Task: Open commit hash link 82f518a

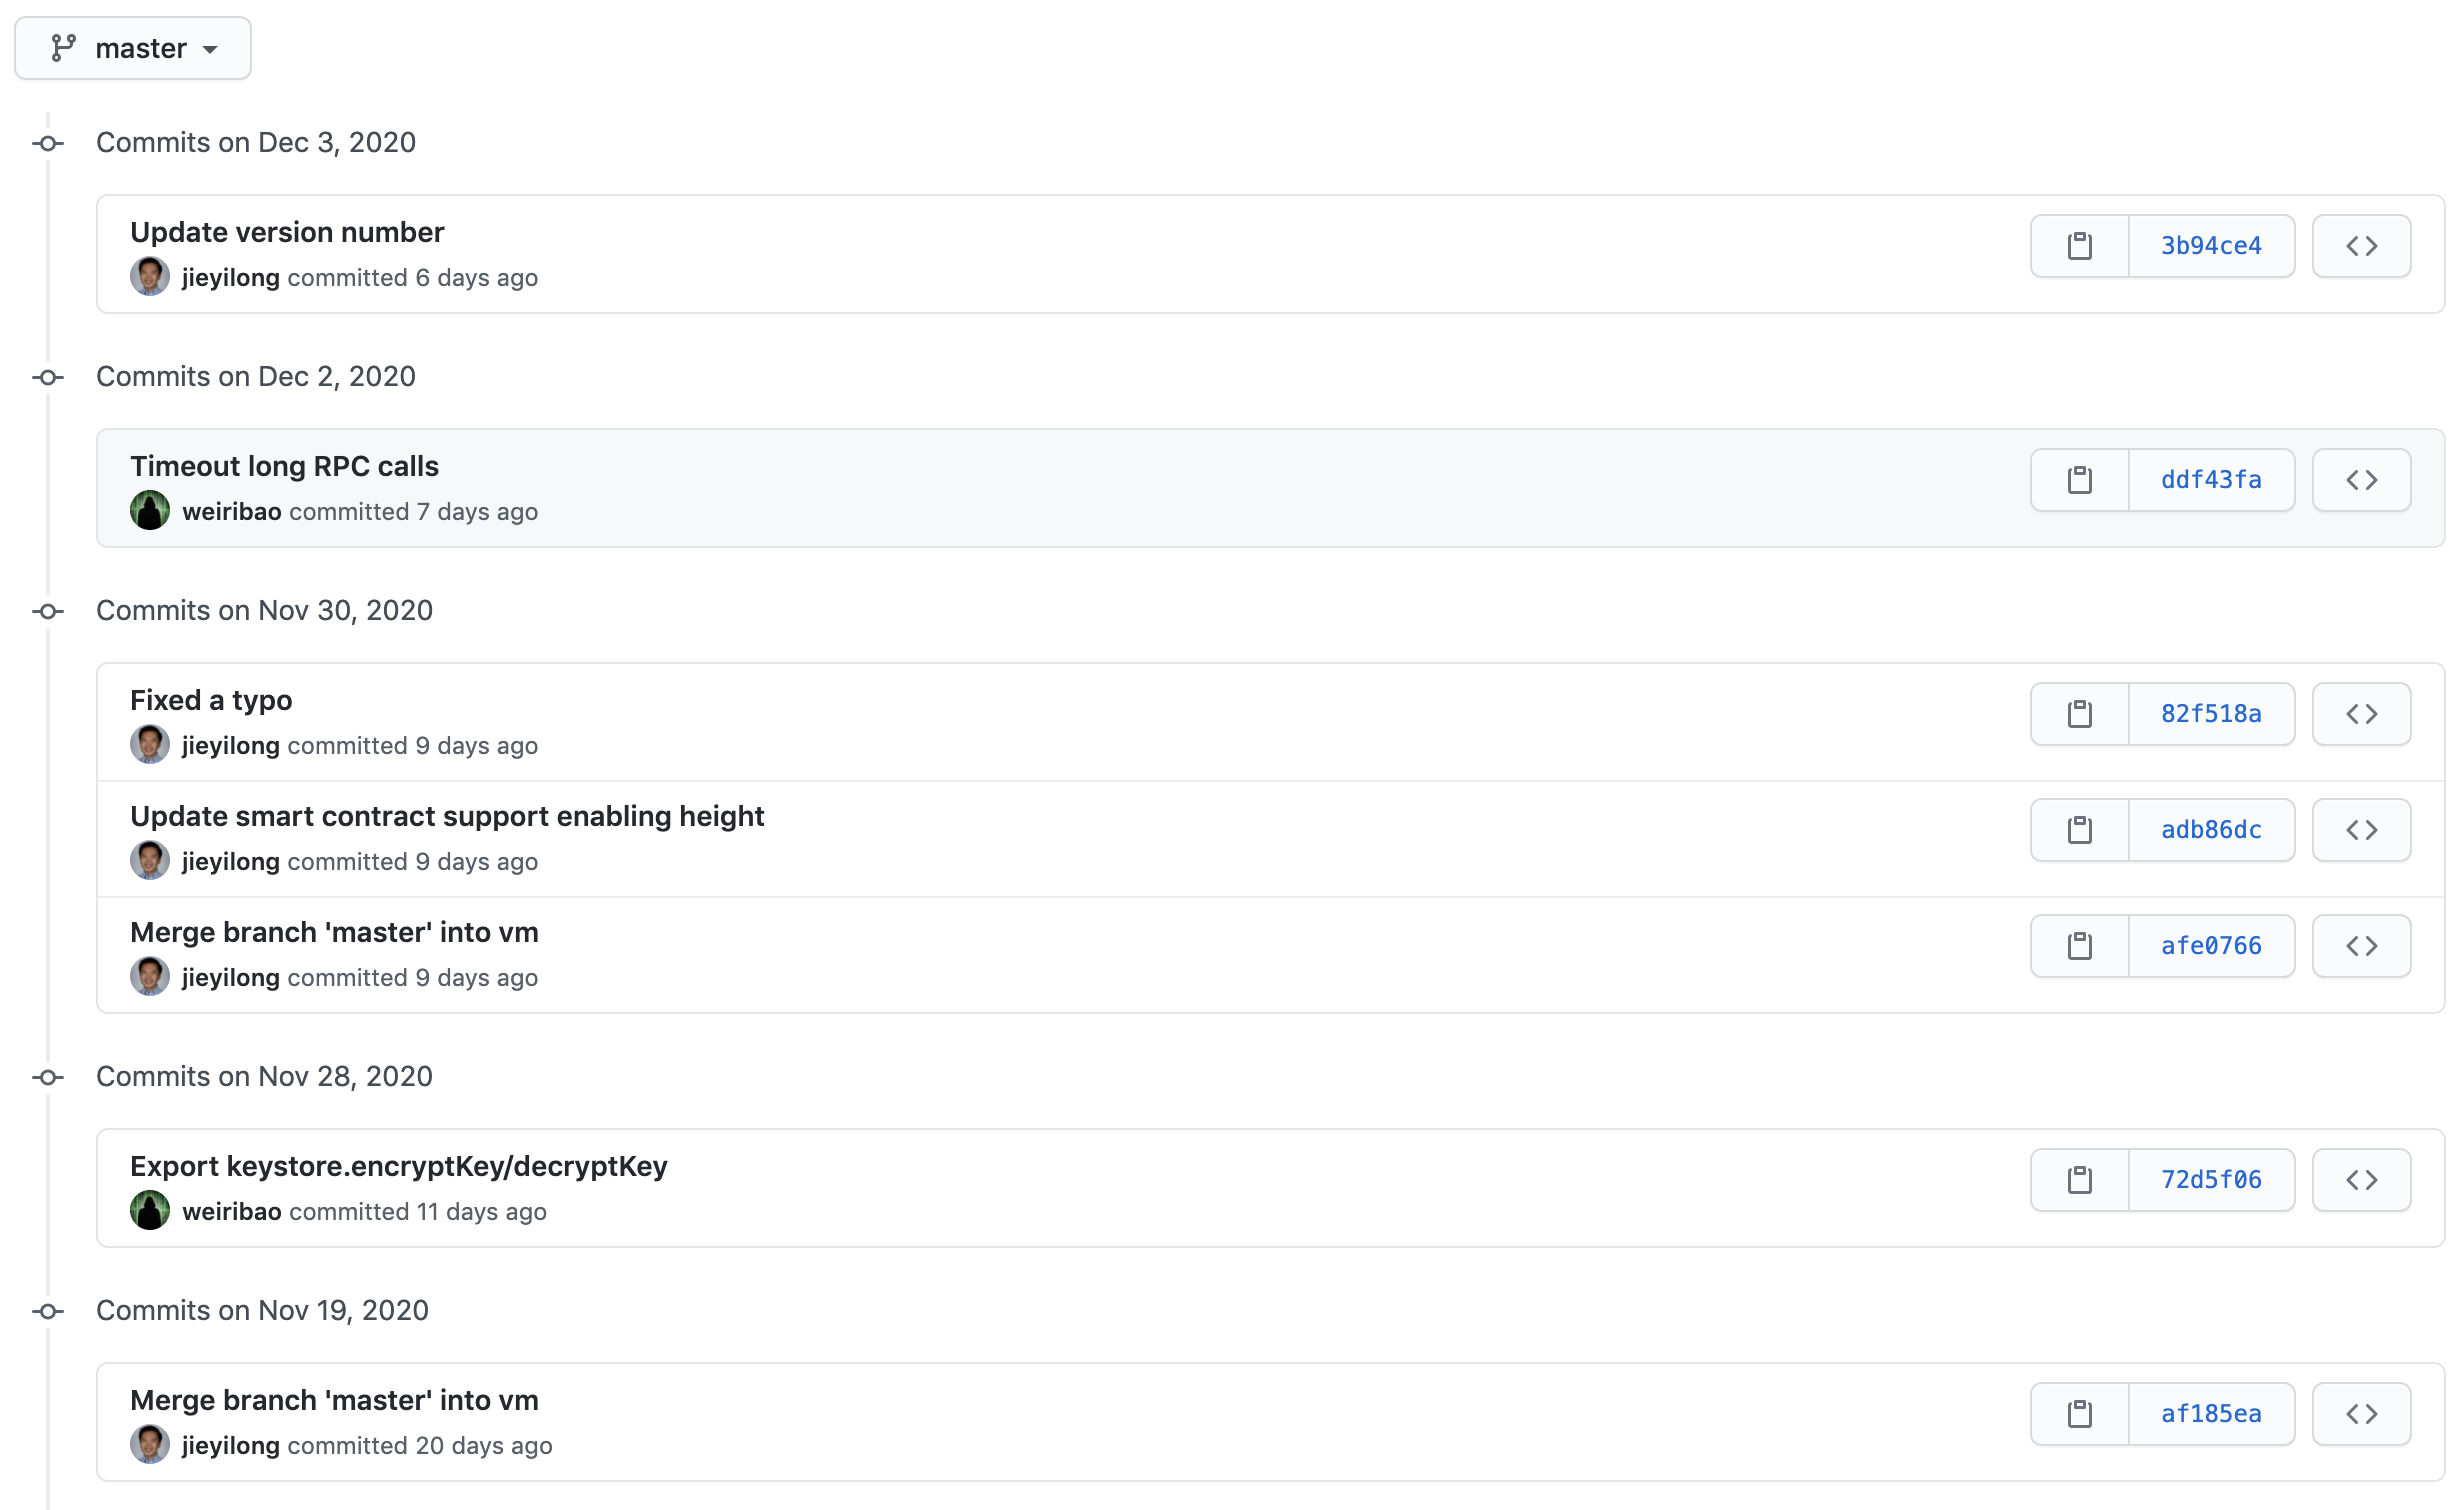Action: 2211,714
